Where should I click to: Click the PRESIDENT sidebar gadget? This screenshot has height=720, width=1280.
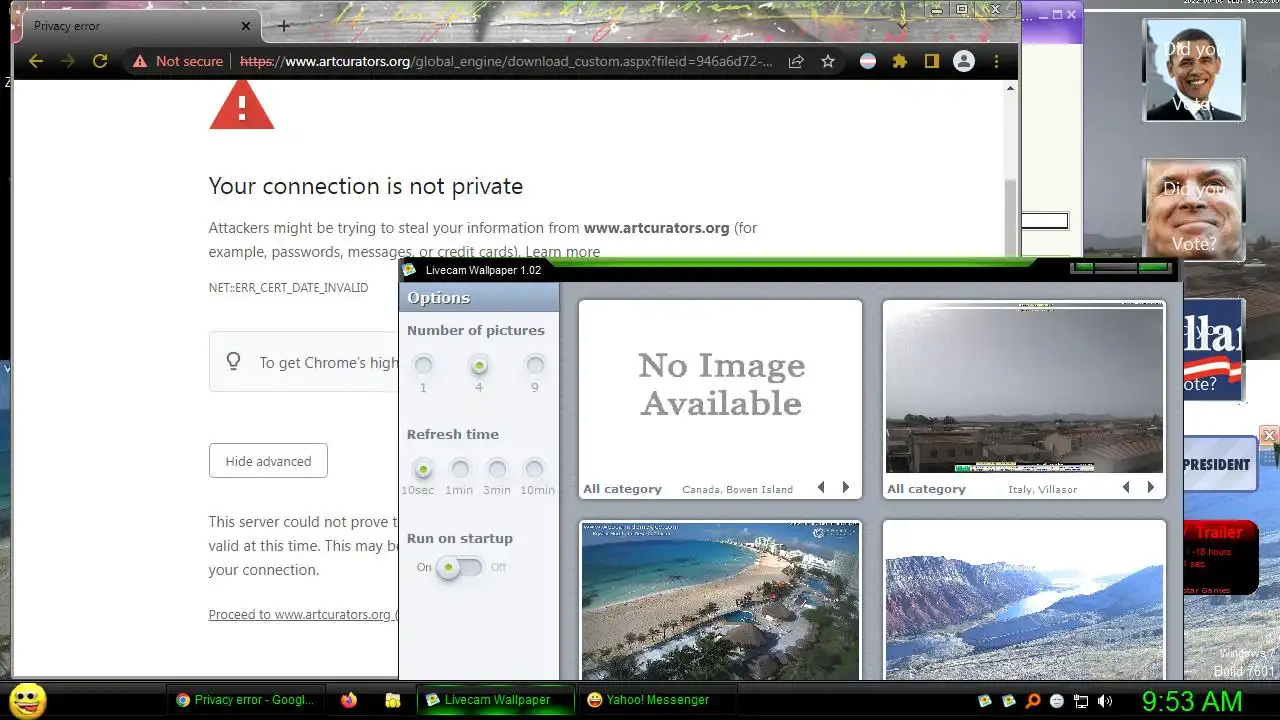click(1220, 464)
